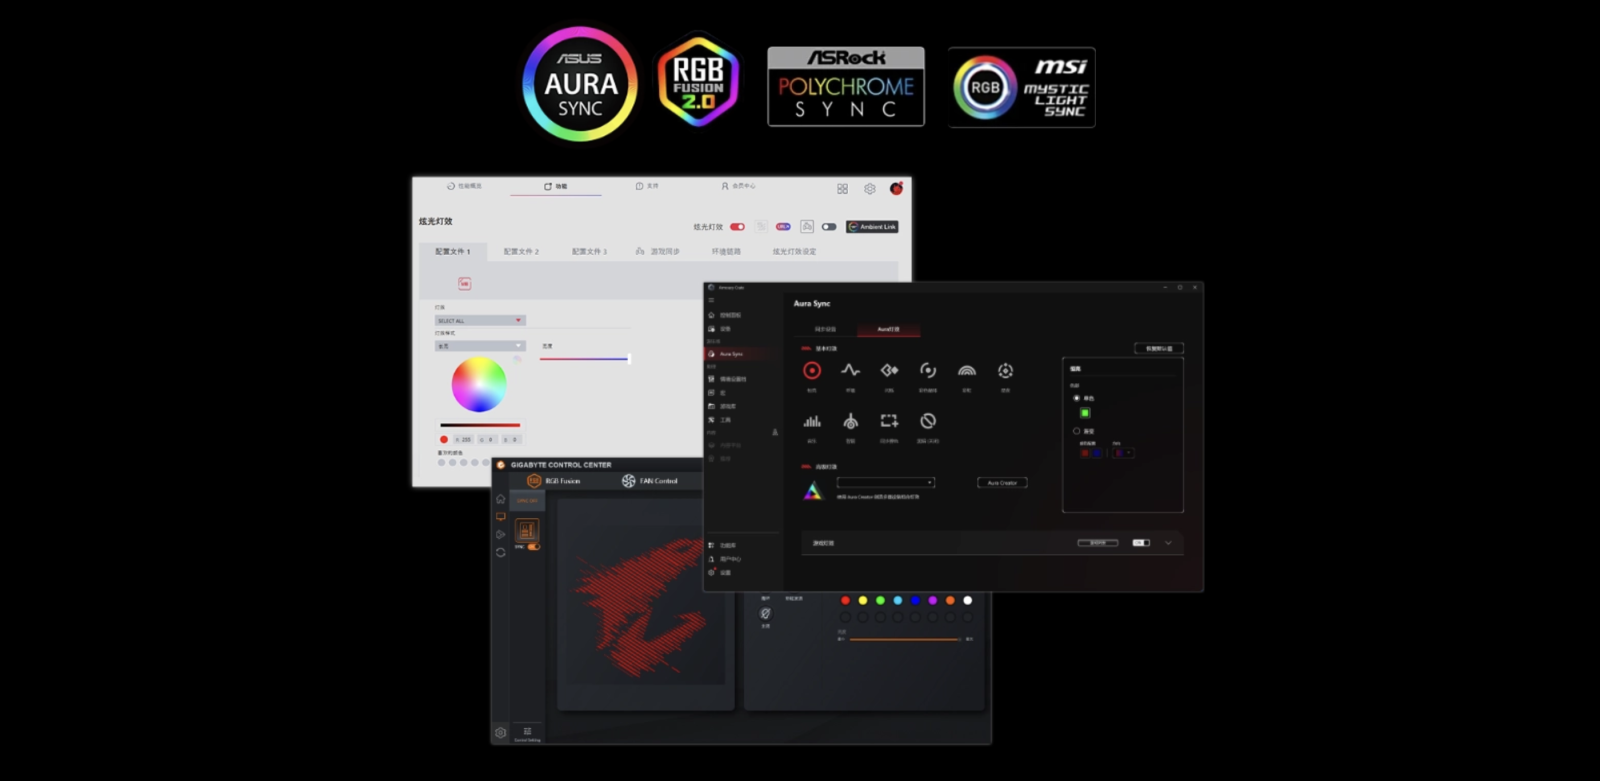This screenshot has height=781, width=1600.
Task: Open the ASRock Polychrome Sync logo
Action: point(846,87)
